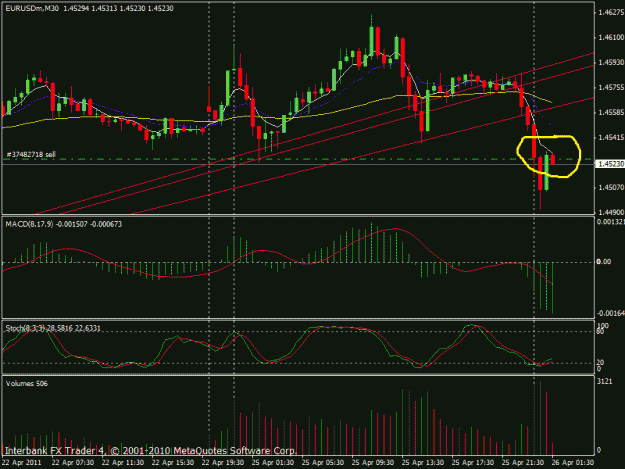The image size is (625, 469).
Task: Click the 22 Apr 07:30 time label
Action: coord(73,463)
